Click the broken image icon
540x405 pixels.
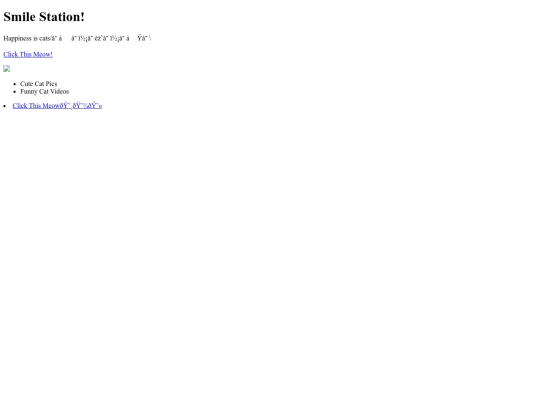7,69
